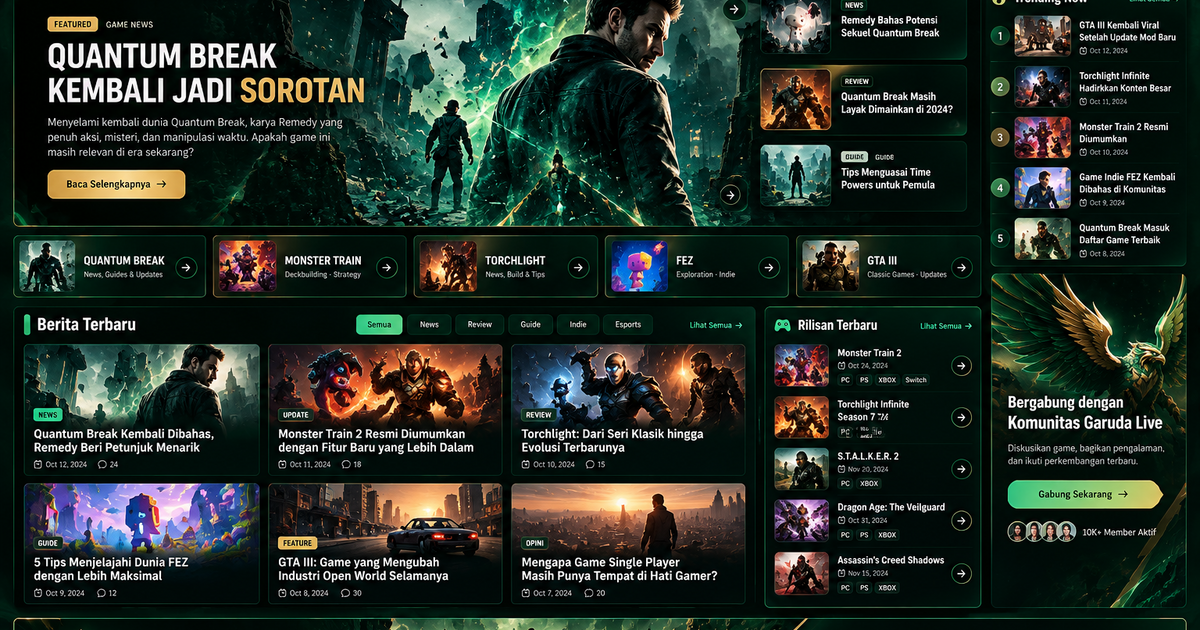Open Tips Menguasai Time Powers untuk Pemula guide
This screenshot has width=1200, height=630.
[x=864, y=175]
